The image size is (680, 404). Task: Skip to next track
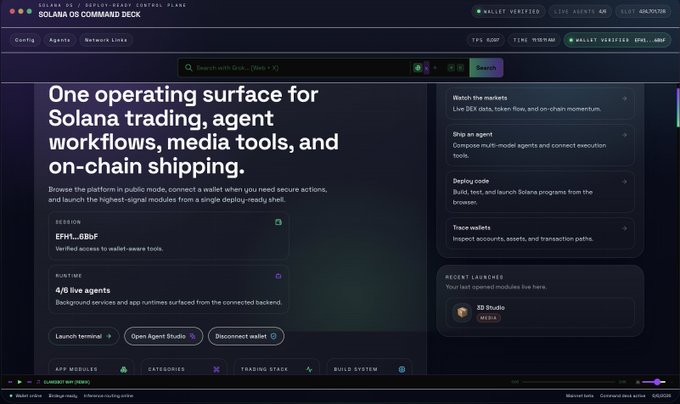pyautogui.click(x=29, y=382)
